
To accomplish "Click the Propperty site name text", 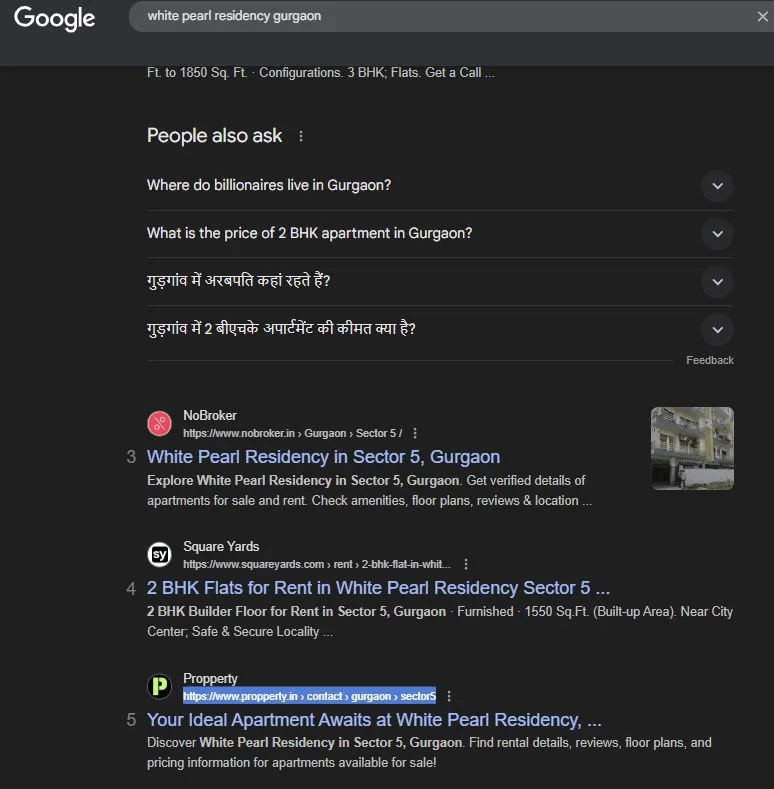I will point(210,679).
